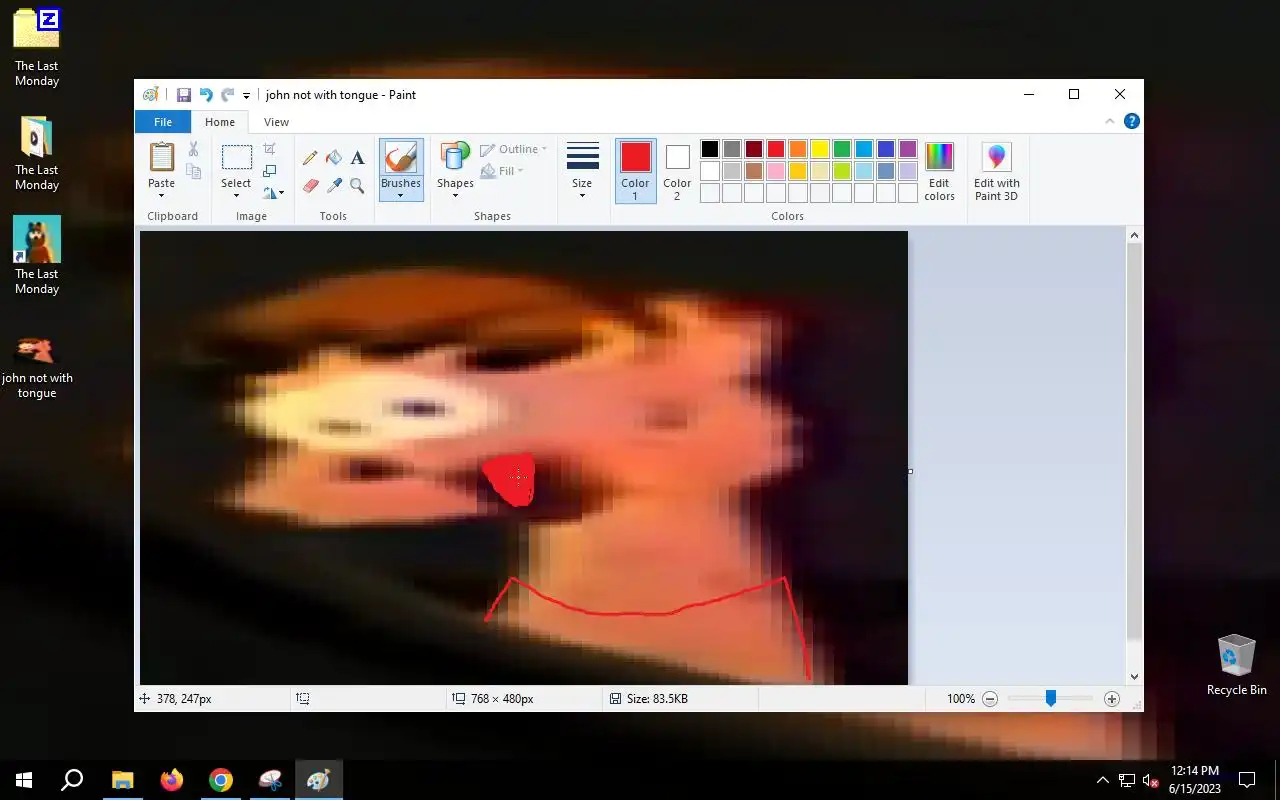Select the Eraser tool
Image resolution: width=1280 pixels, height=800 pixels.
[x=310, y=186]
